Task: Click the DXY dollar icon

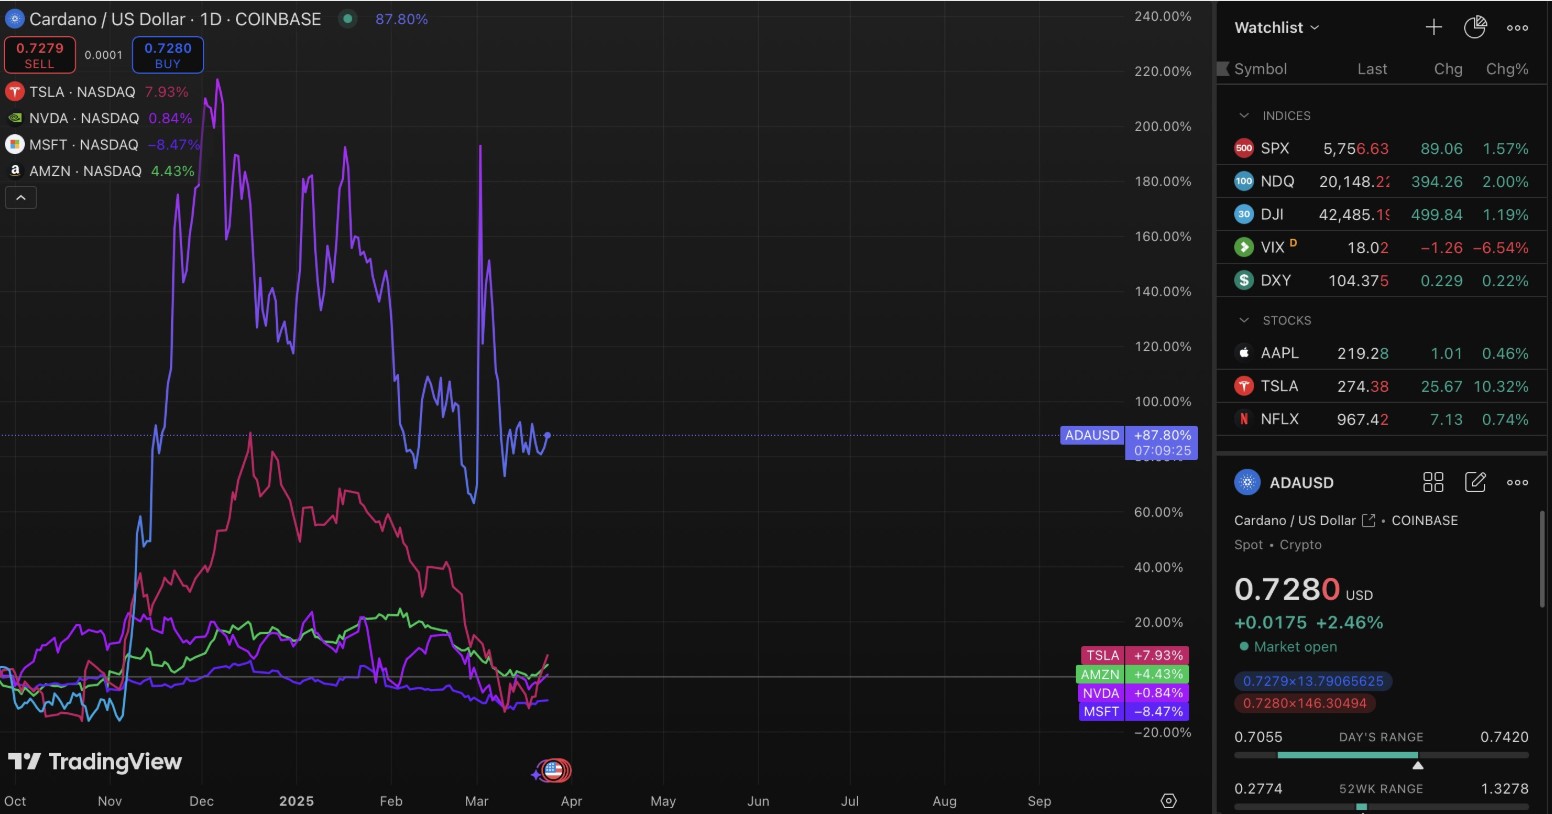Action: point(1244,280)
